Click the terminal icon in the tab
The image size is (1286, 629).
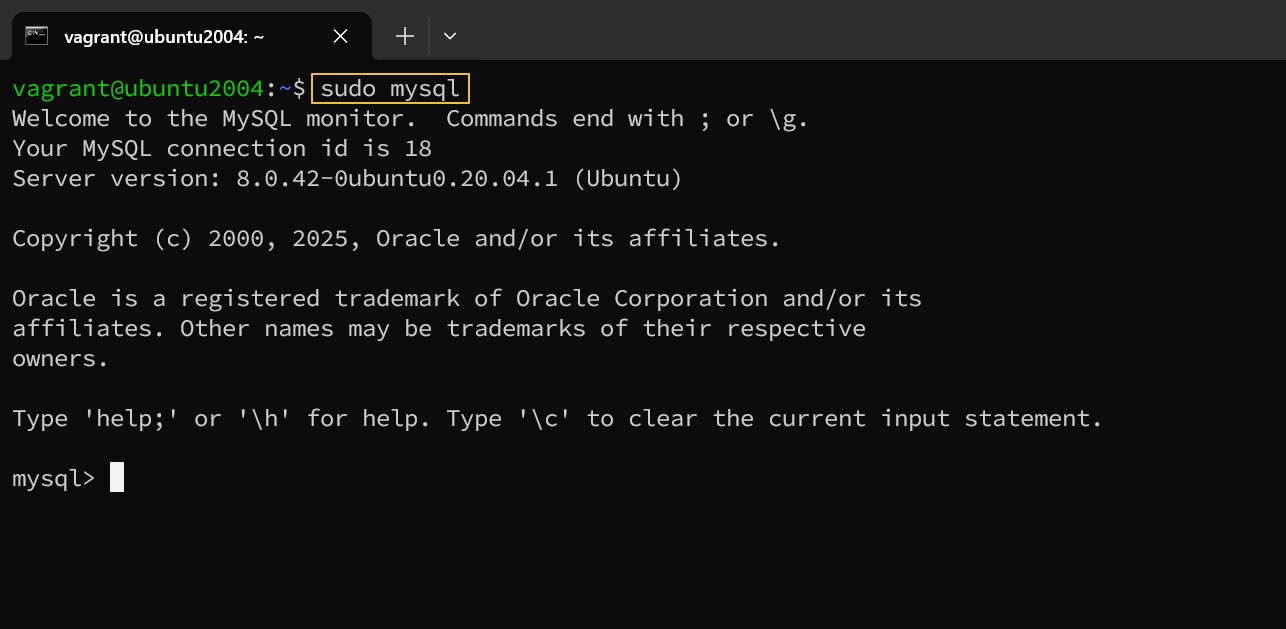(37, 36)
